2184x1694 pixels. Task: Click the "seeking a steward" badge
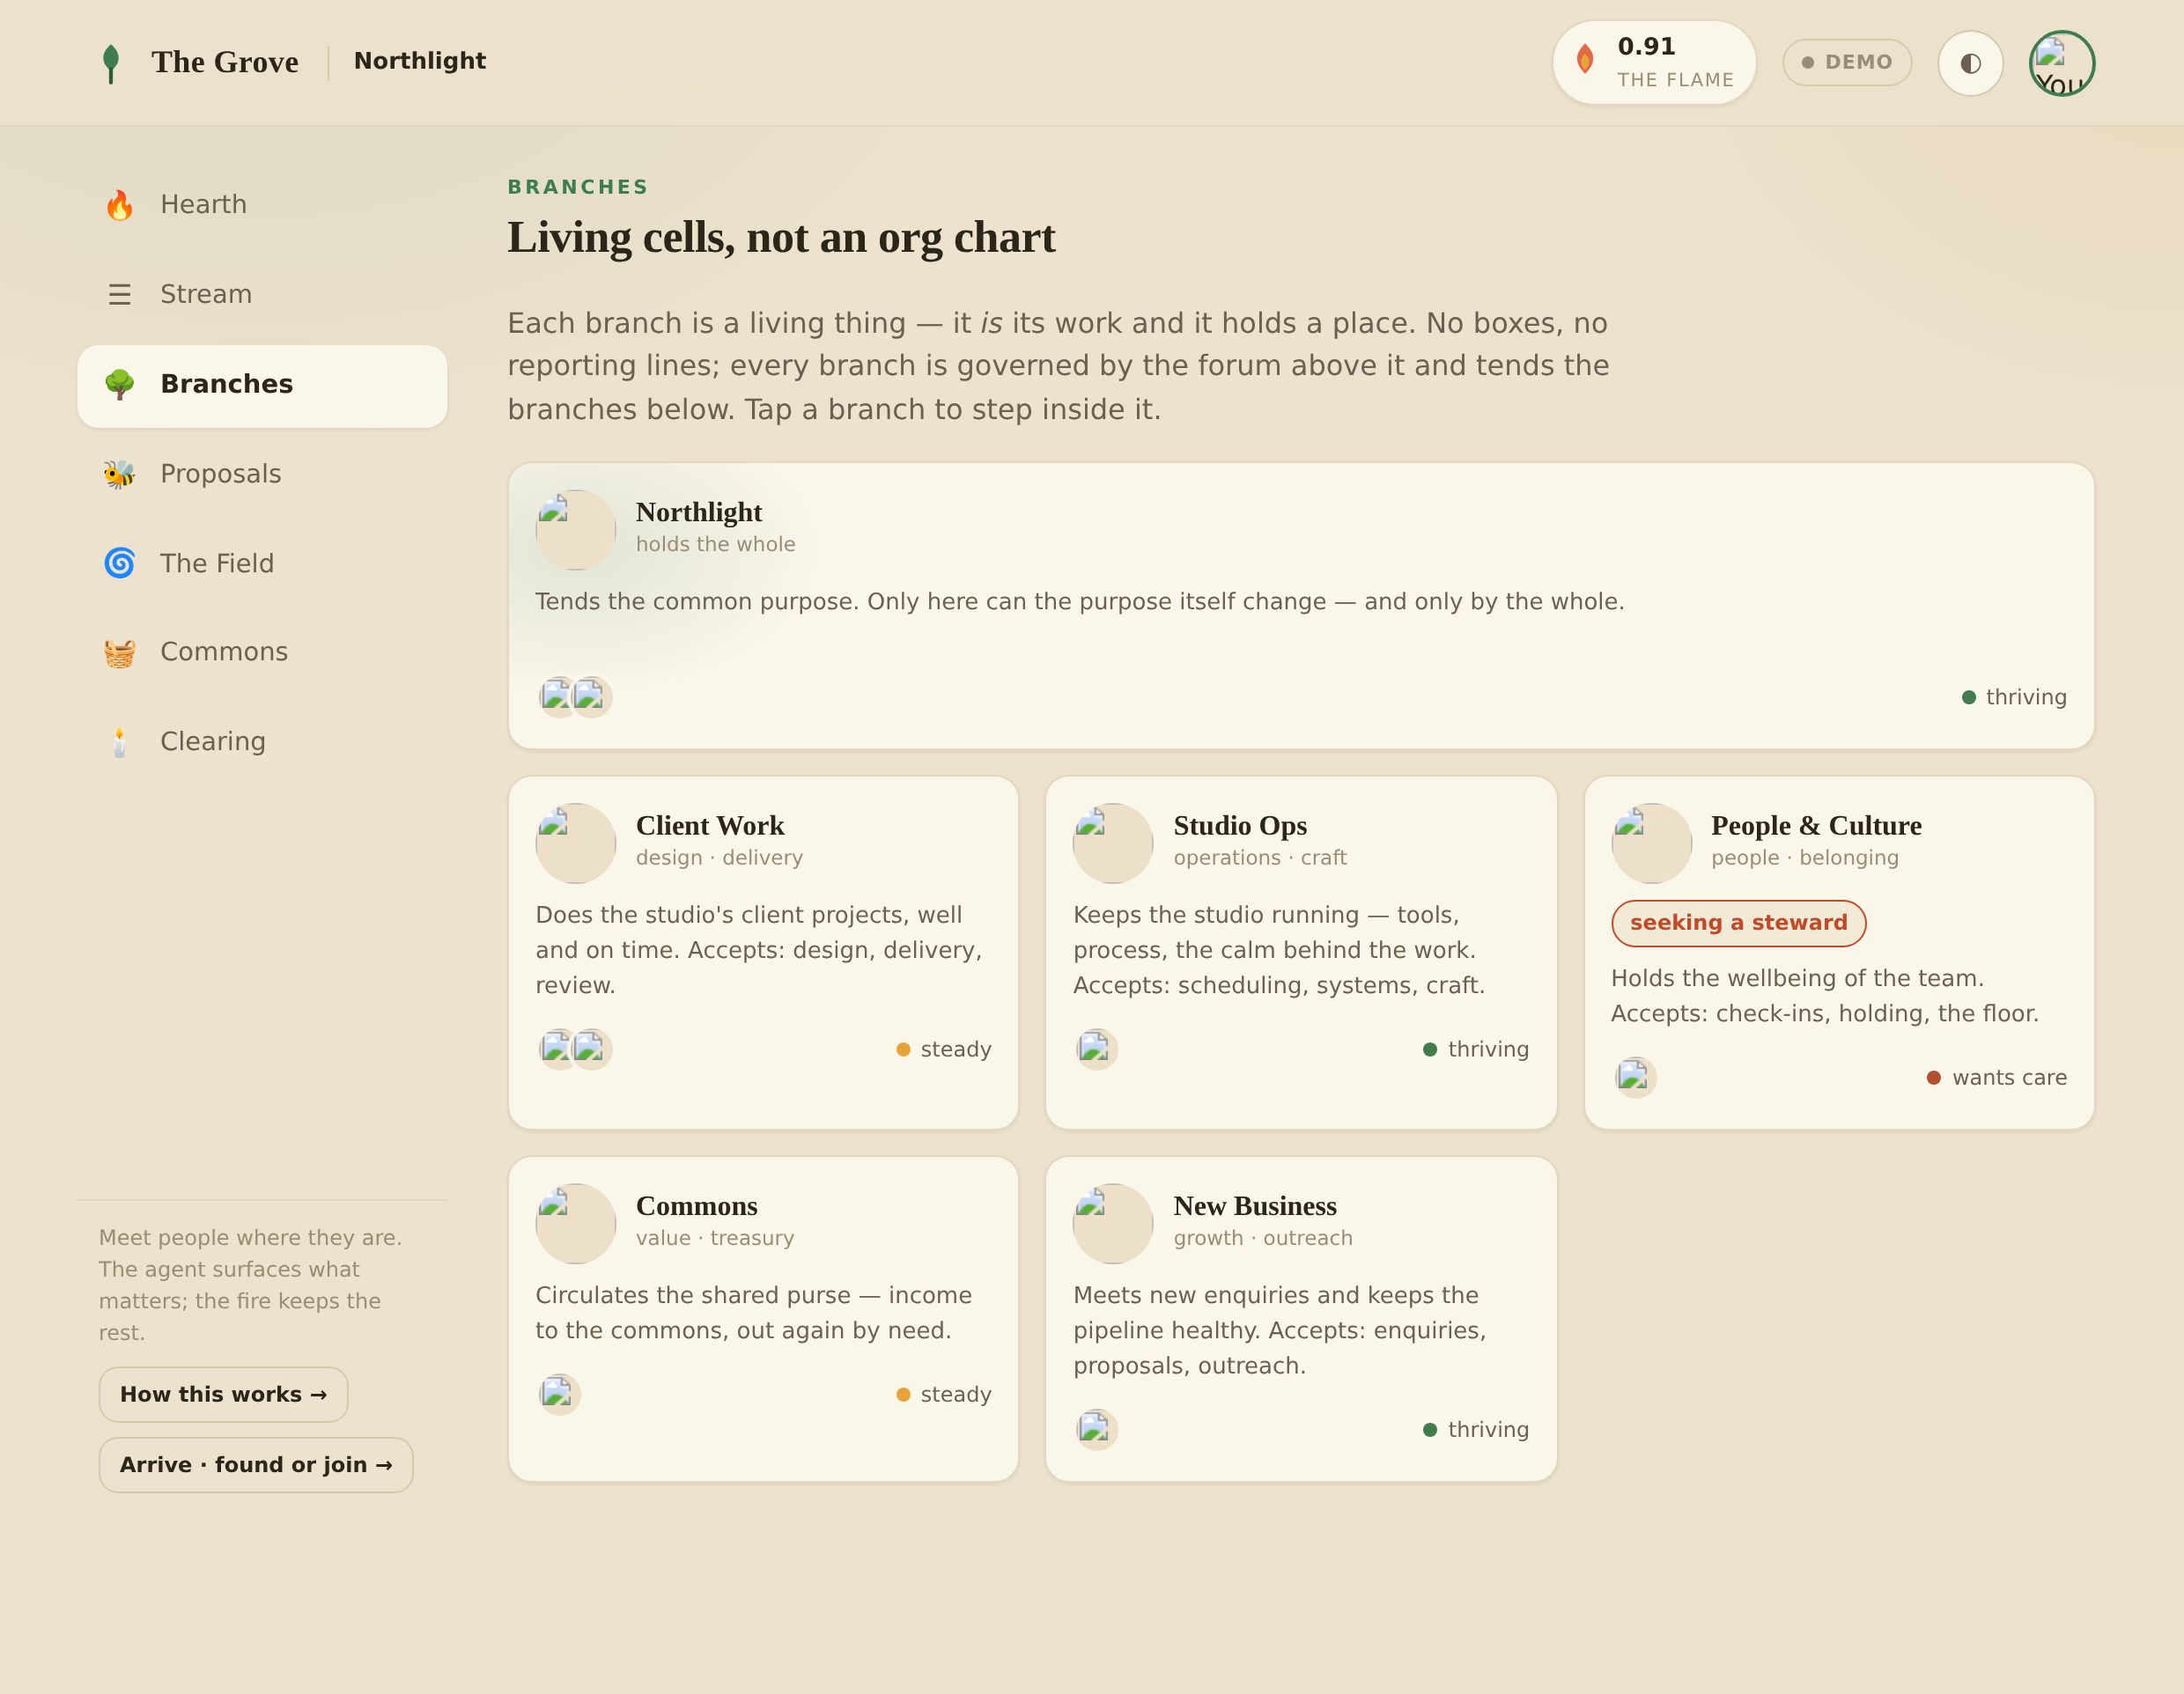click(x=1738, y=923)
